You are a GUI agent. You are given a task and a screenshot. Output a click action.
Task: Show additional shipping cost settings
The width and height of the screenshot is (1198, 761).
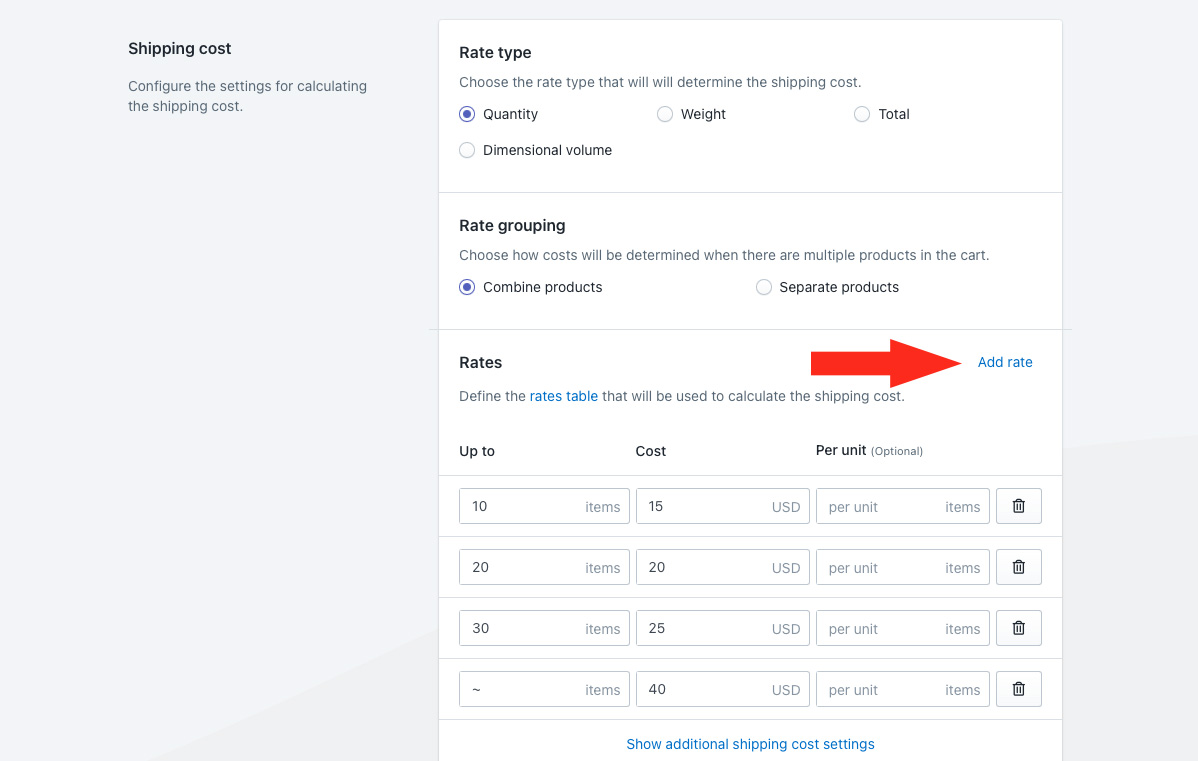[x=750, y=744]
